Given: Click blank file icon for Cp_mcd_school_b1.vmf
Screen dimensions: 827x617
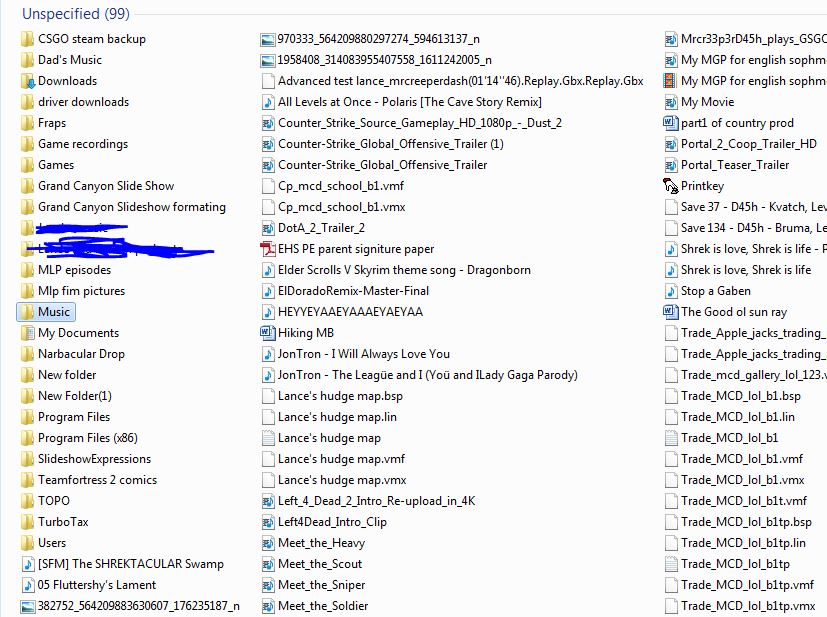Looking at the screenshot, I should point(268,186).
